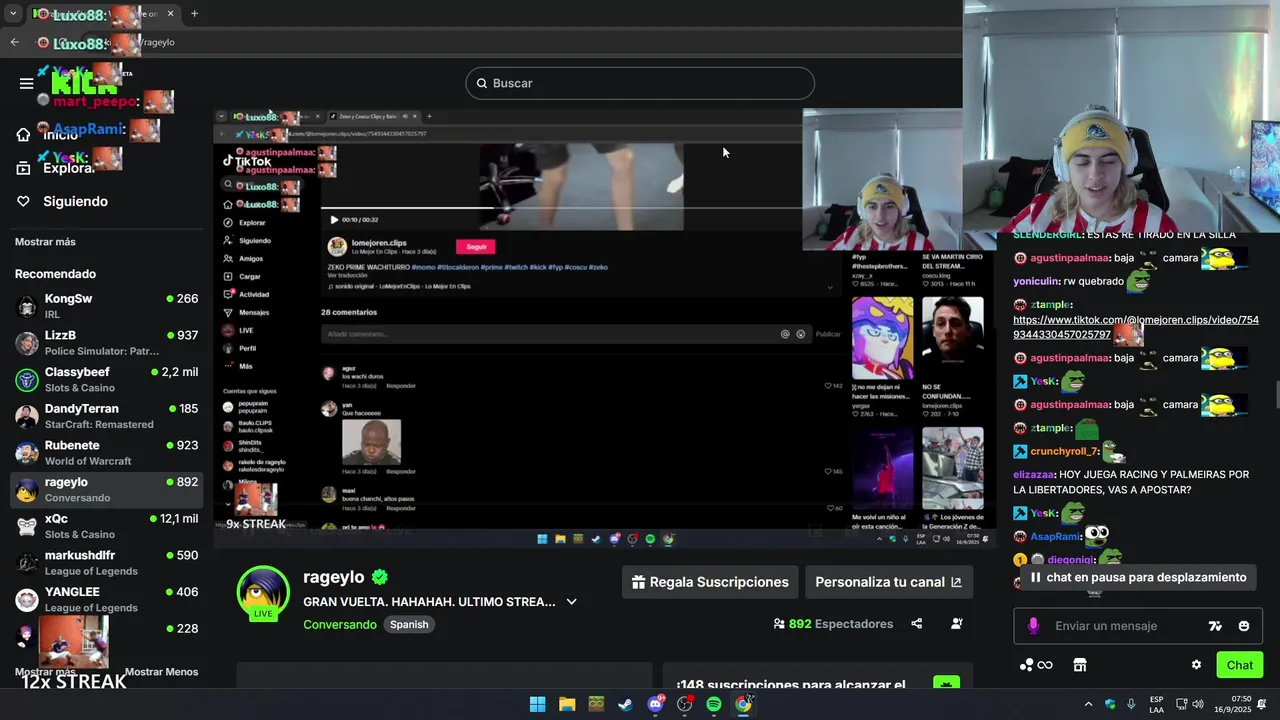Click Seguir button in streamed TikTok
Viewport: 1280px width, 720px height.
pos(476,247)
